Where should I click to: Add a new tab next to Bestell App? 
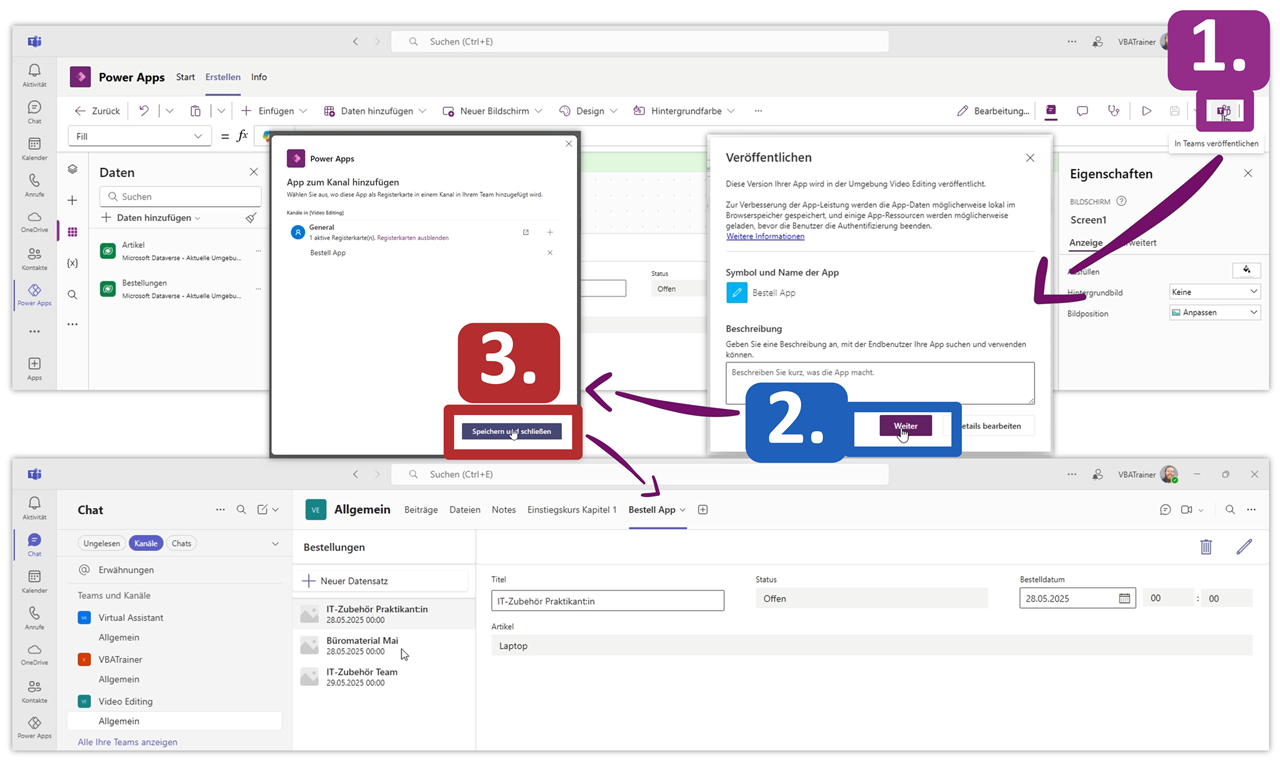(703, 510)
